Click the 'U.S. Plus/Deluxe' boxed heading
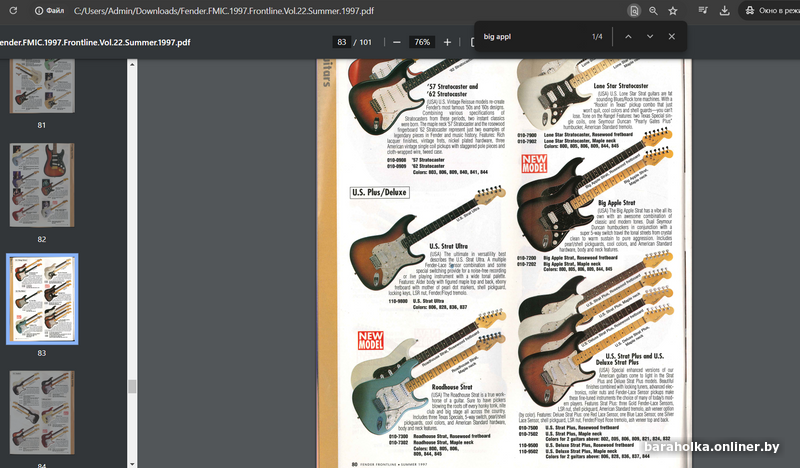This screenshot has width=800, height=468. tap(380, 192)
